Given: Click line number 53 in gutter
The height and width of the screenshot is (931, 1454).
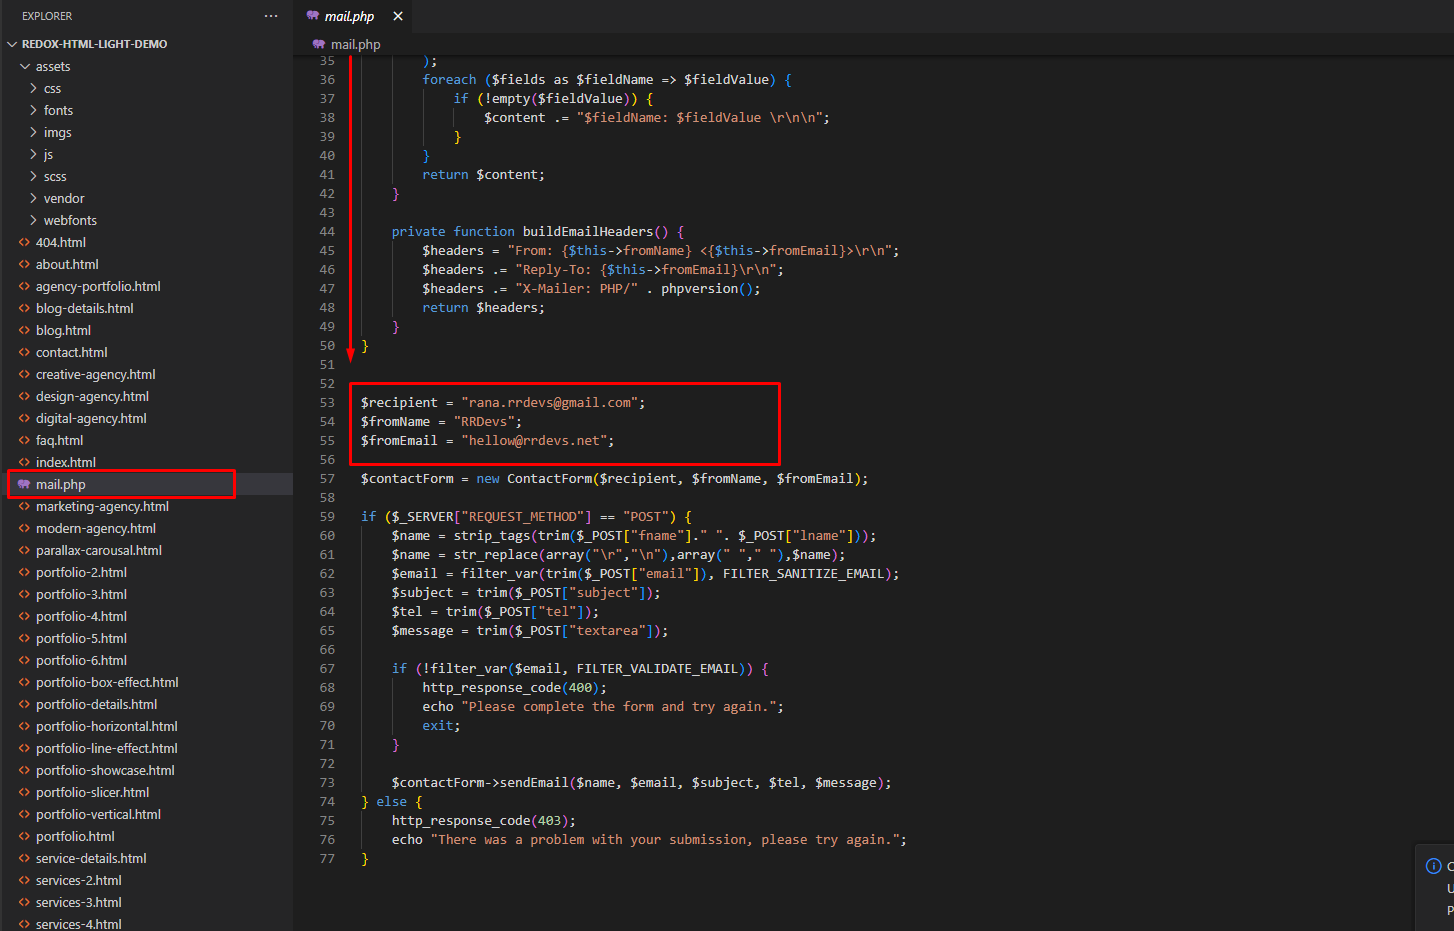Looking at the screenshot, I should point(327,402).
